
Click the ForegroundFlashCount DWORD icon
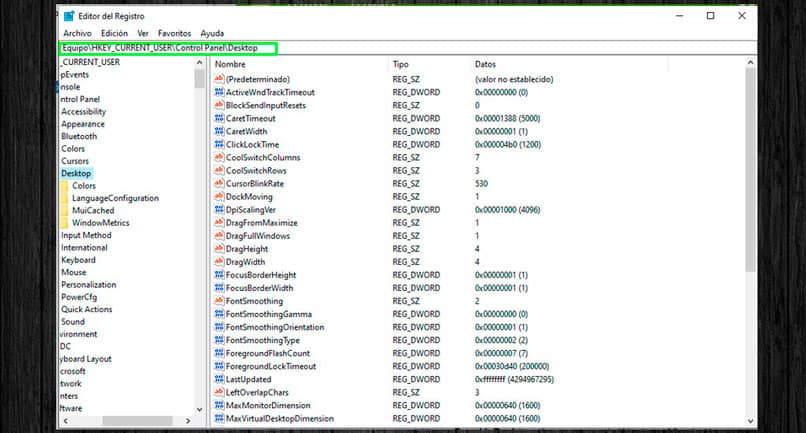click(x=219, y=353)
